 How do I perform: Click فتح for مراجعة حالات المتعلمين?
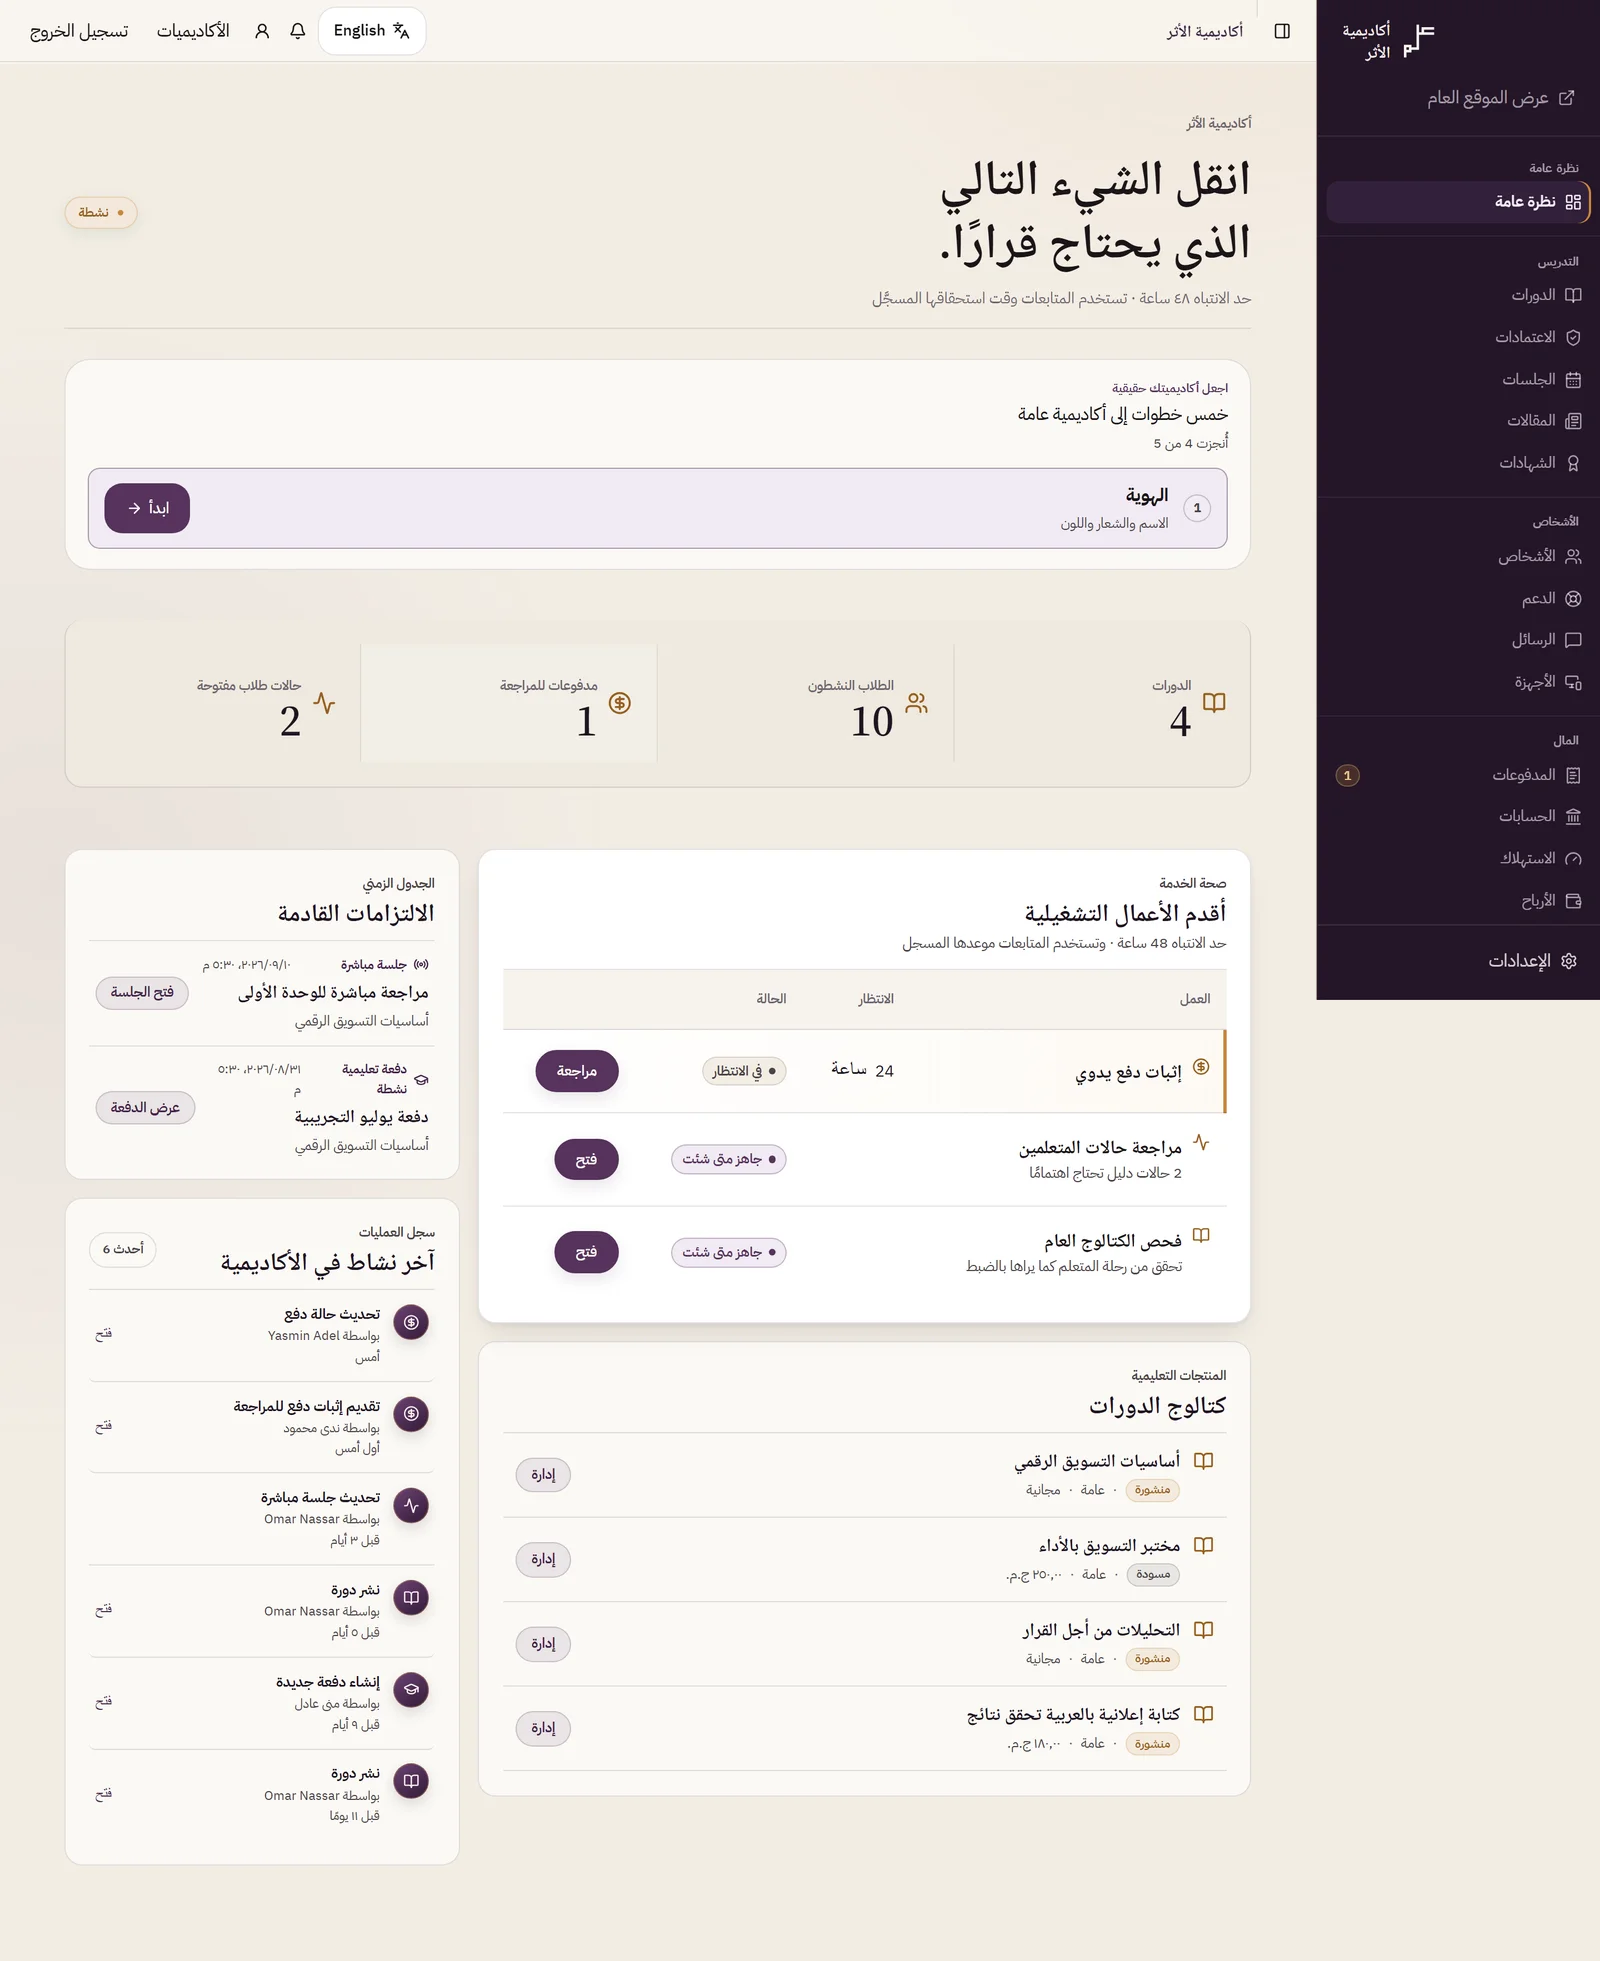[586, 1160]
